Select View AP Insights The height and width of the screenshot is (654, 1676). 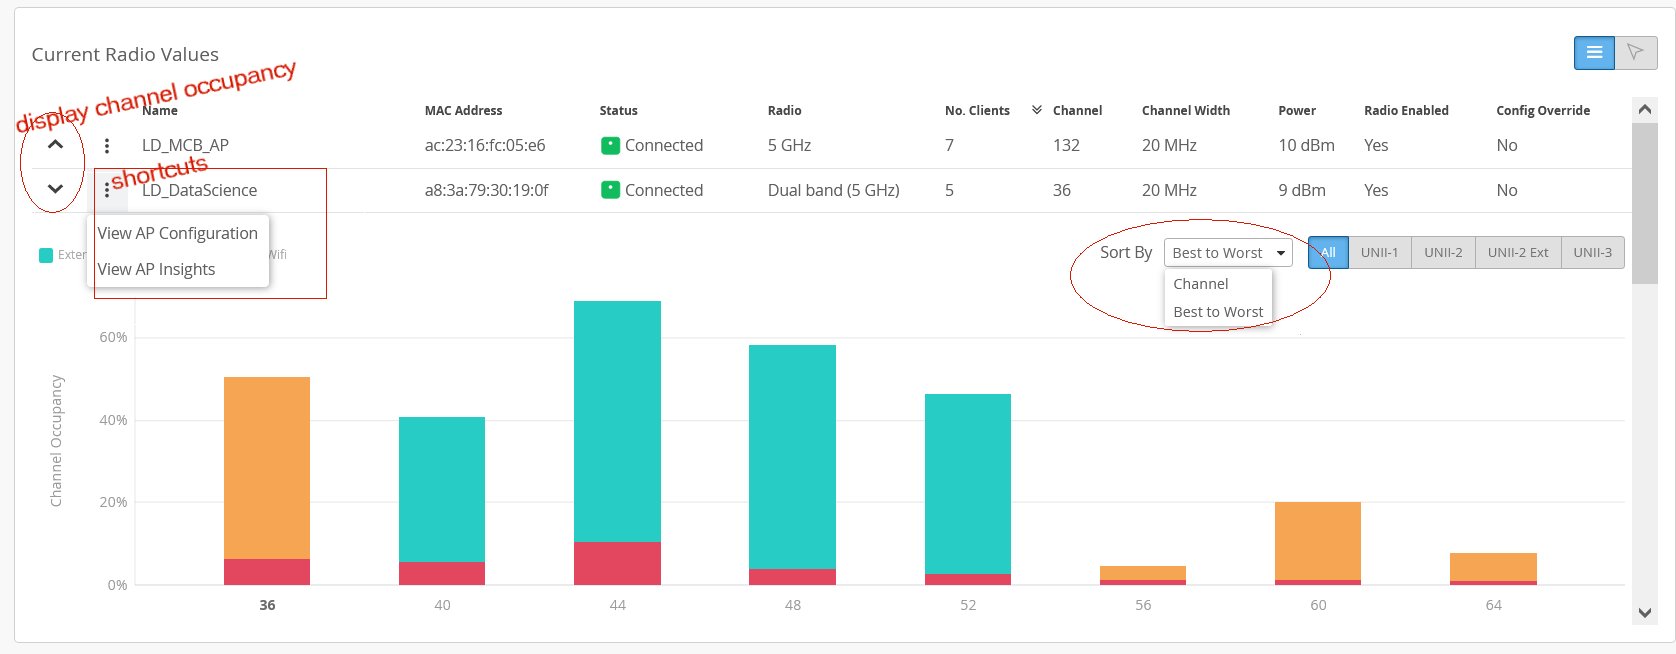click(x=157, y=269)
